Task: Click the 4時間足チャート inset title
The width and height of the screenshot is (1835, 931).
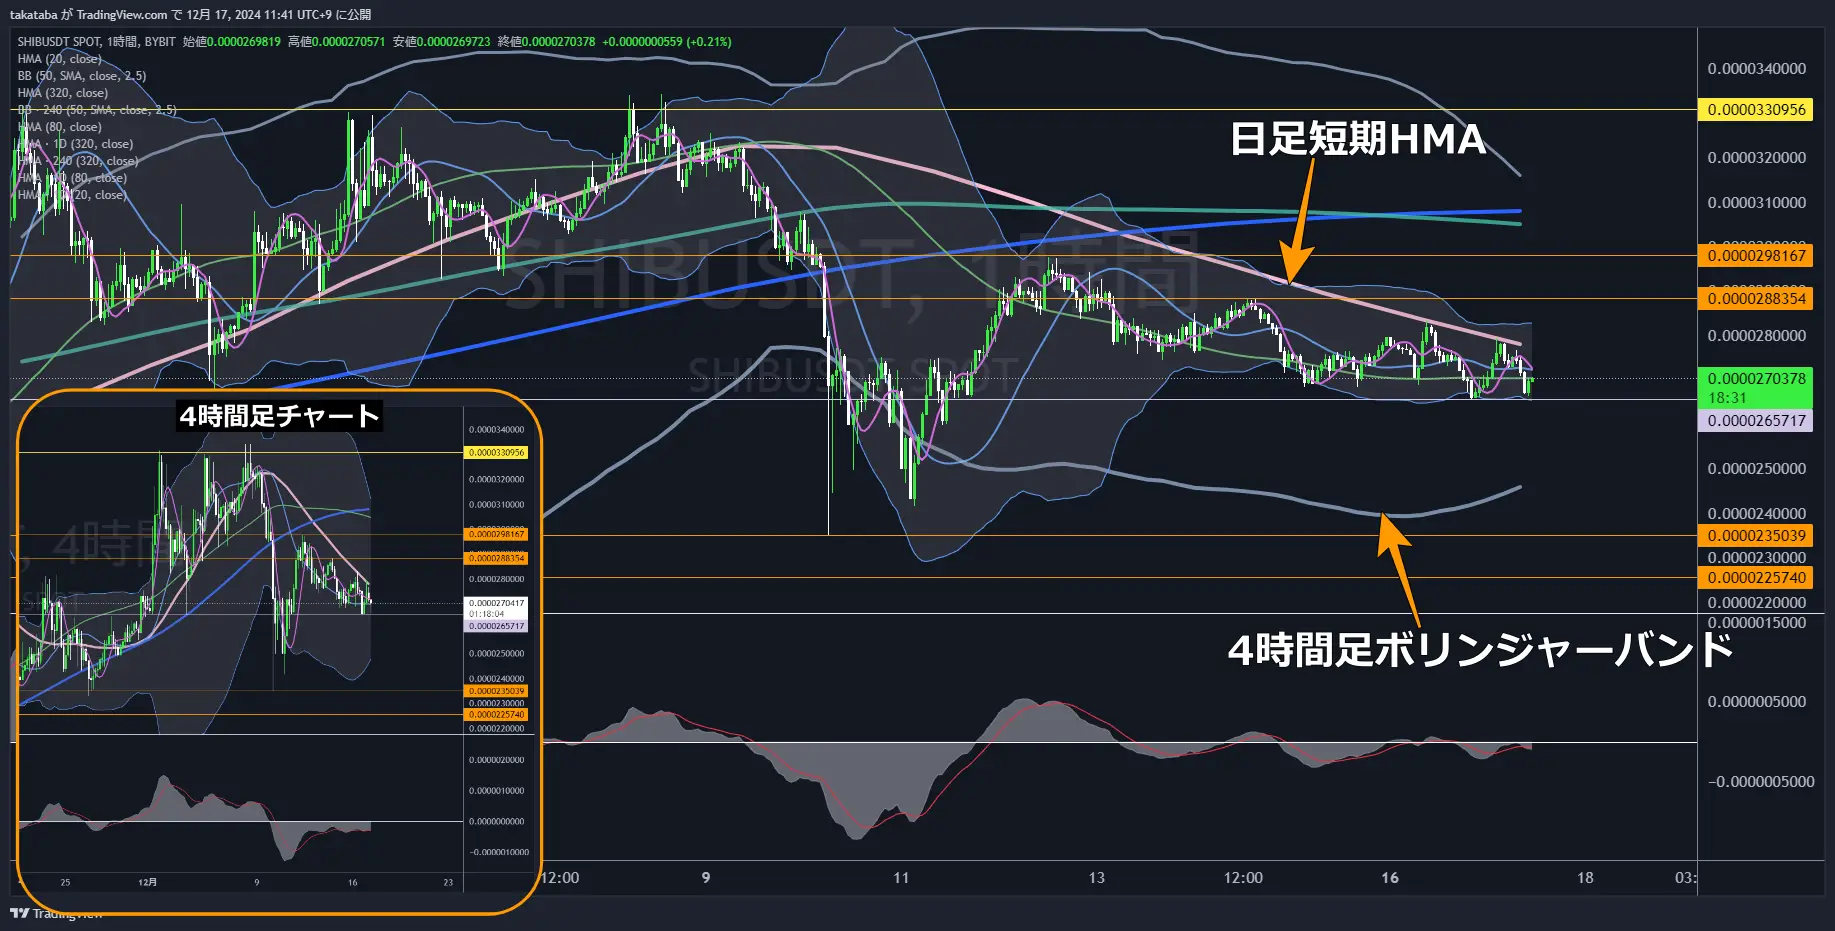Action: click(279, 416)
